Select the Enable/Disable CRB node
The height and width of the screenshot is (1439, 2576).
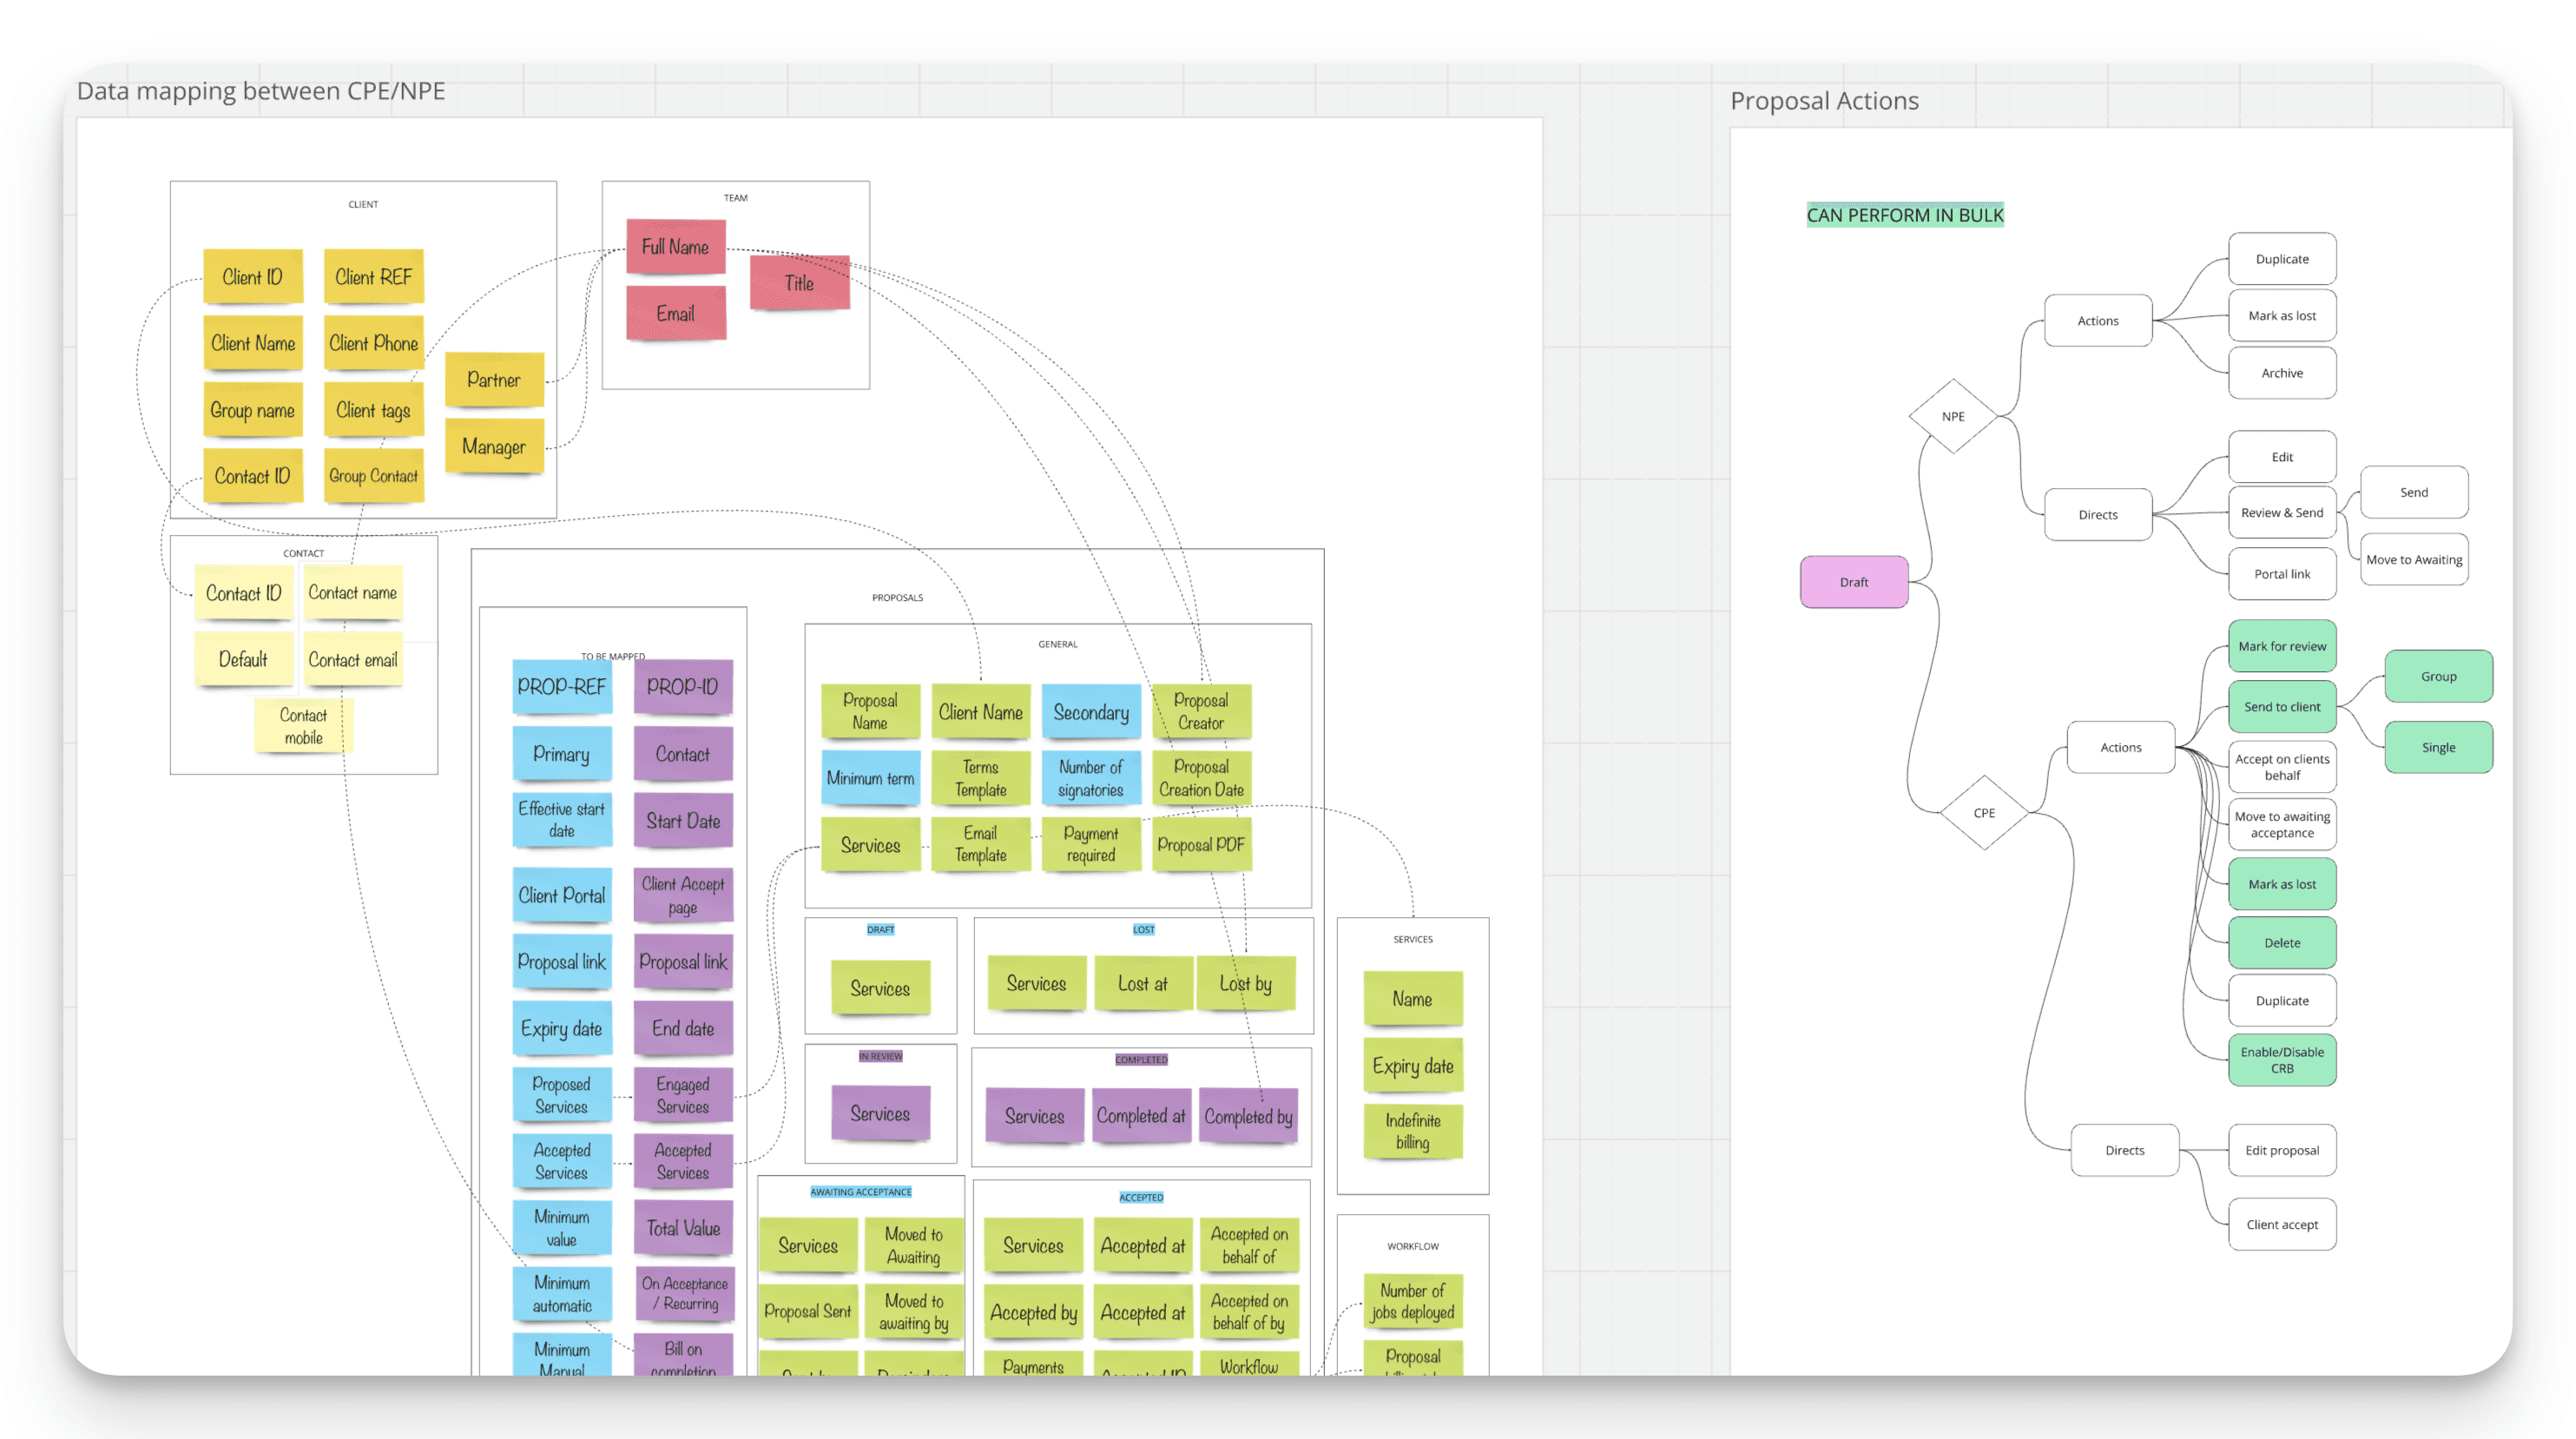(x=2281, y=1060)
